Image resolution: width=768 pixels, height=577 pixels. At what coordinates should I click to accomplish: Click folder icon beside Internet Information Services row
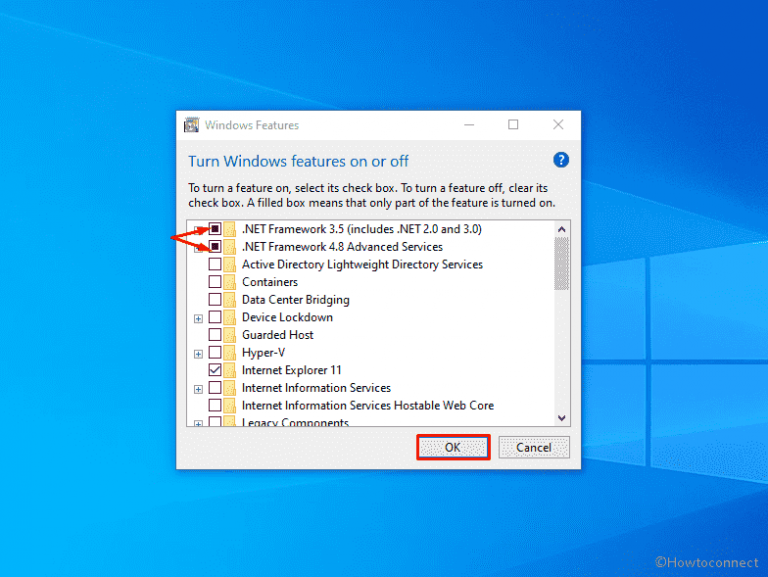tap(230, 387)
